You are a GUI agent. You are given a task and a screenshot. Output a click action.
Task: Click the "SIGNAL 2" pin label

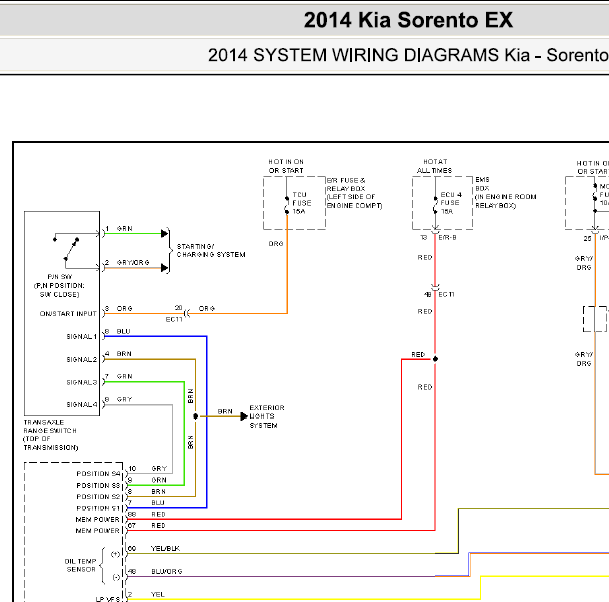click(x=81, y=359)
